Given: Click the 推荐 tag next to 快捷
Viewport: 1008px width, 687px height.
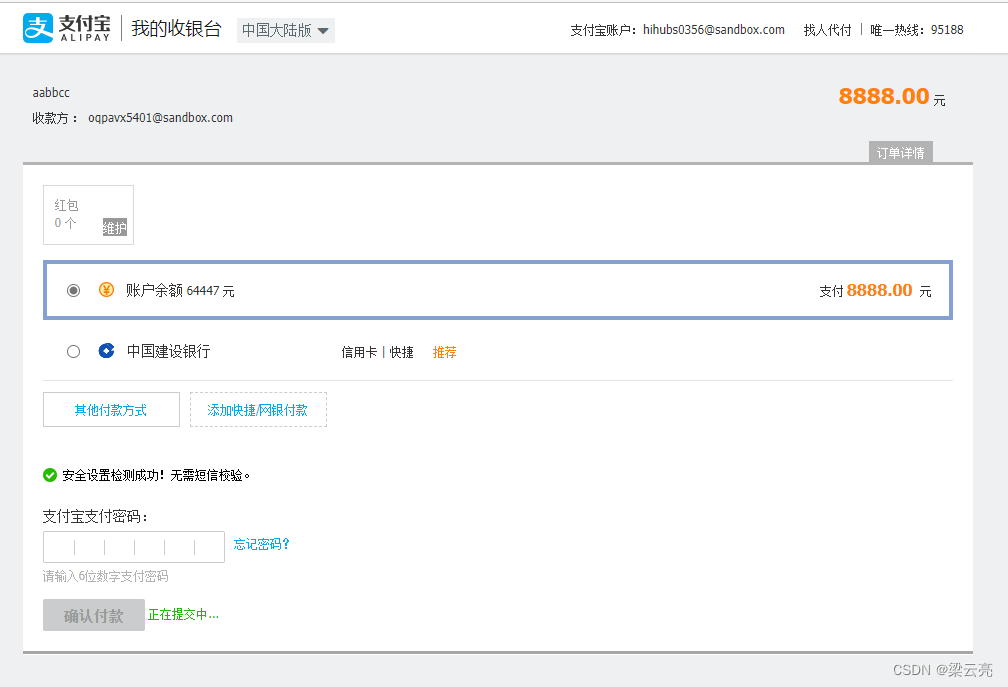Looking at the screenshot, I should [444, 352].
